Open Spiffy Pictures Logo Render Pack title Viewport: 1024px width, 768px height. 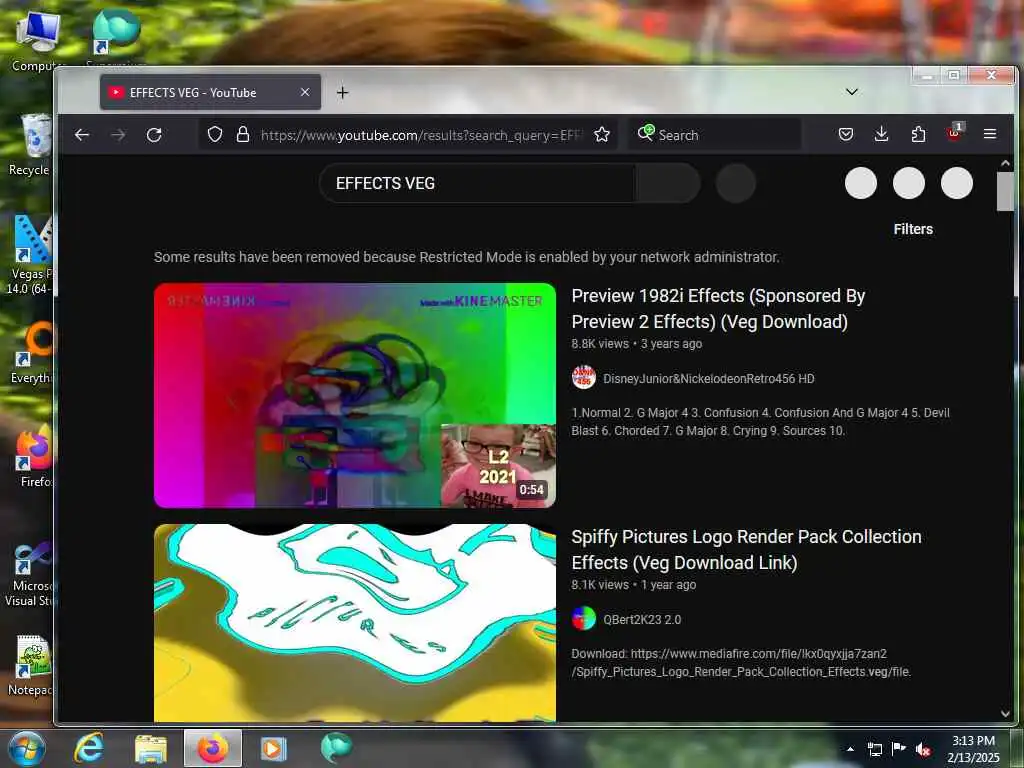pos(746,549)
